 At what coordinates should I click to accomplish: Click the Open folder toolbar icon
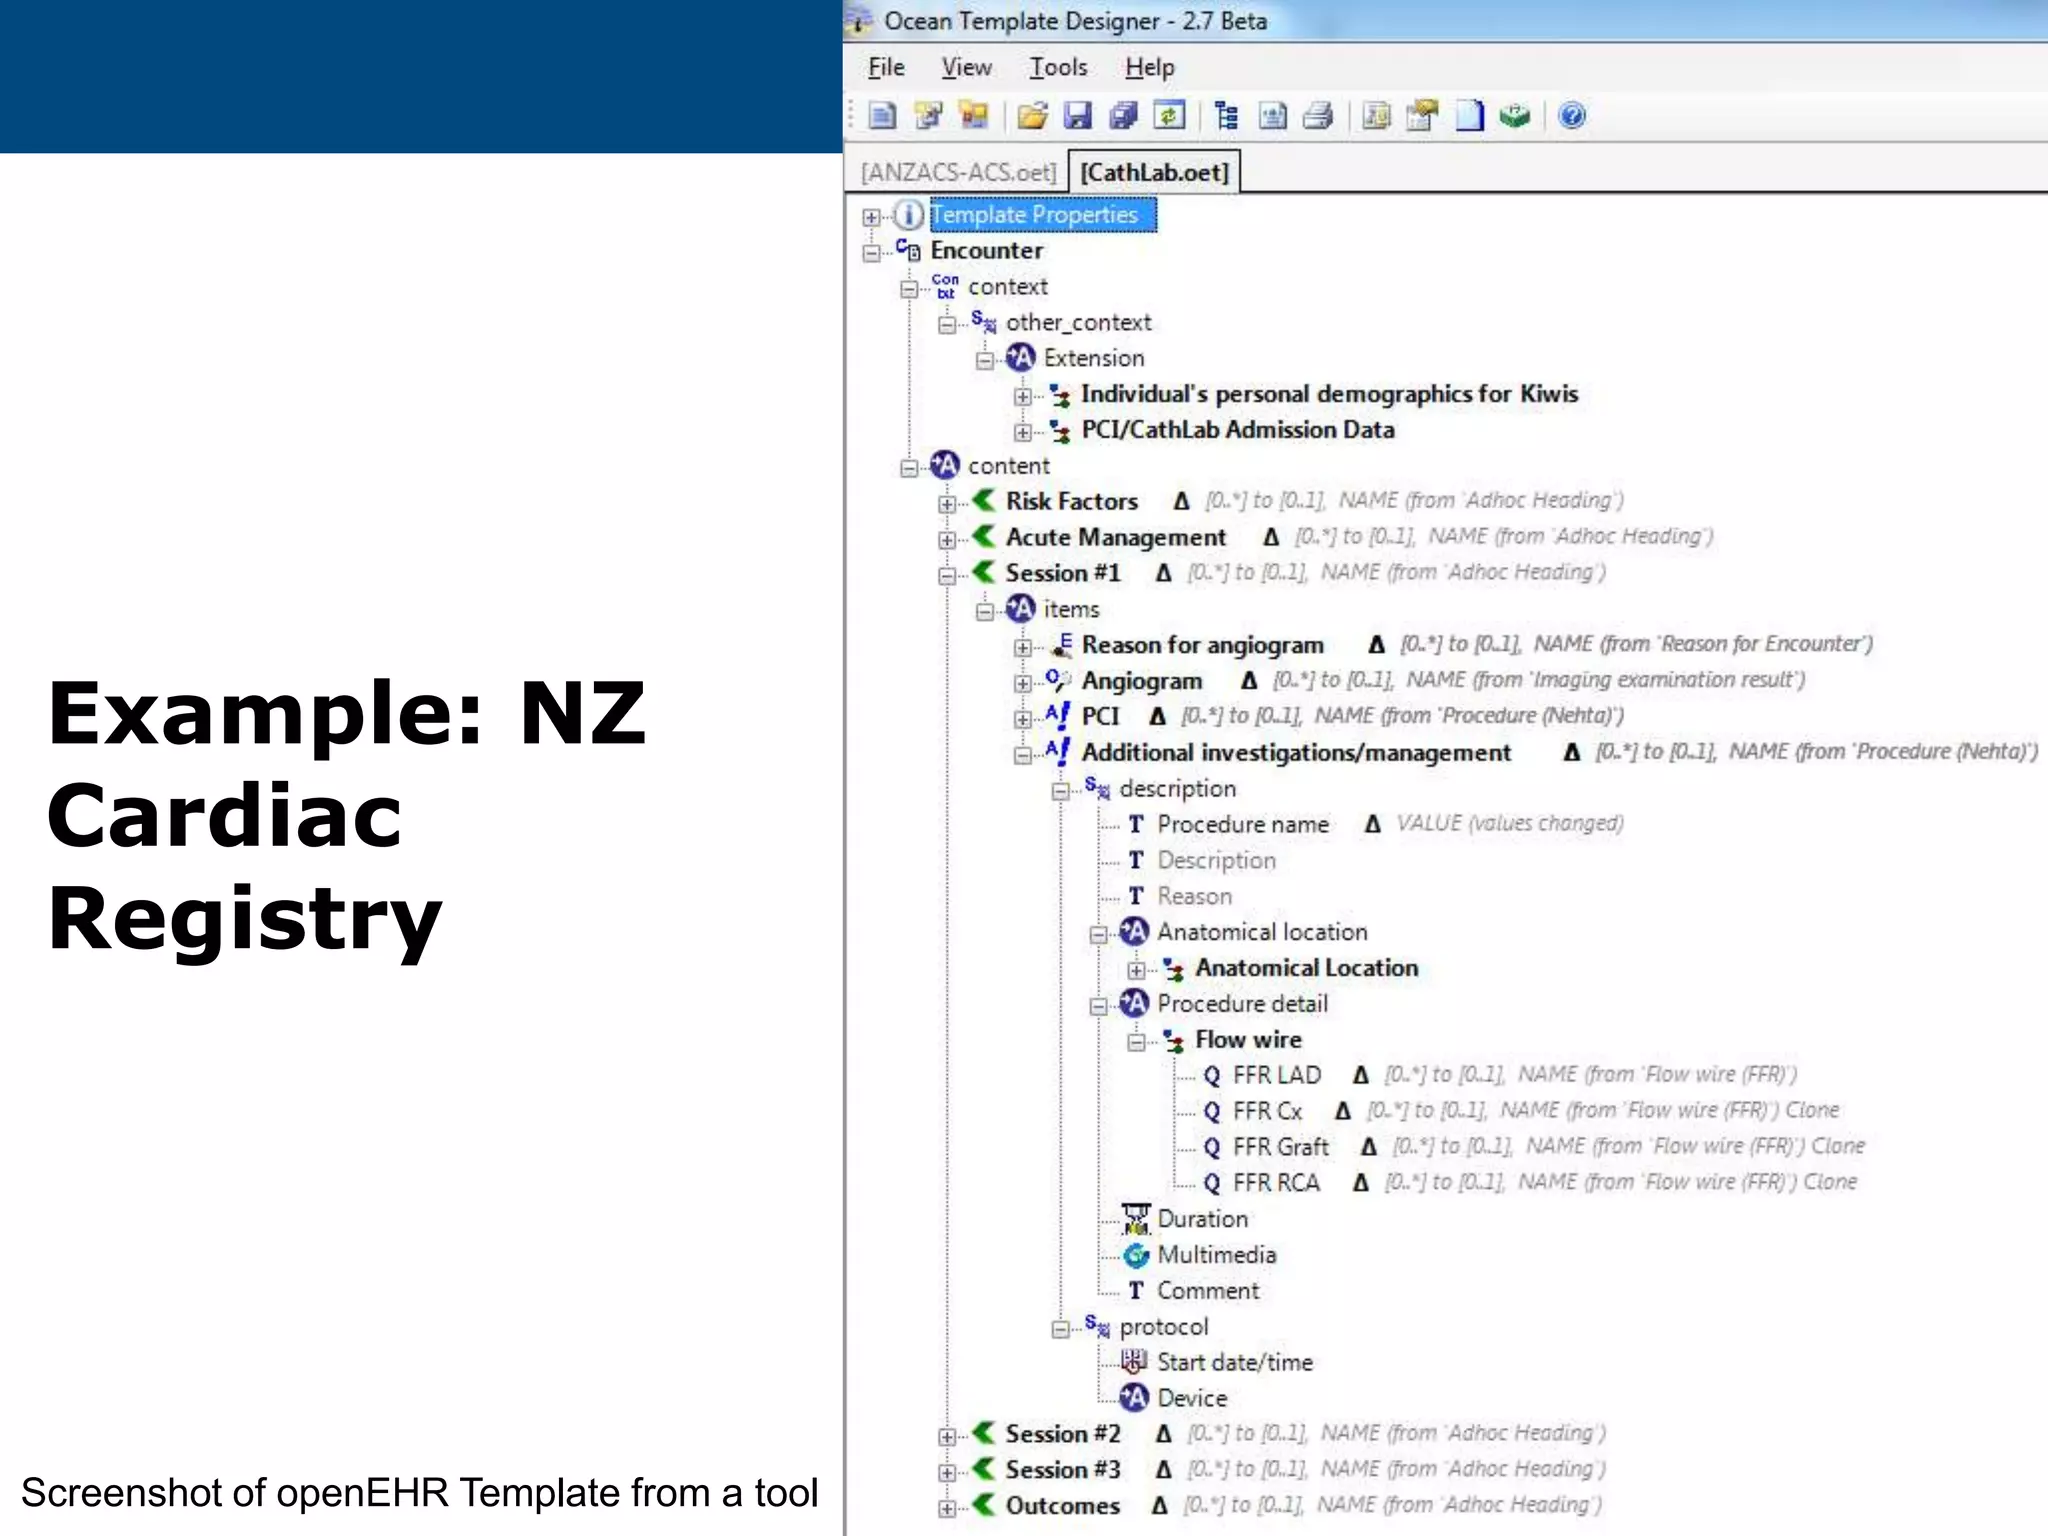click(1032, 116)
